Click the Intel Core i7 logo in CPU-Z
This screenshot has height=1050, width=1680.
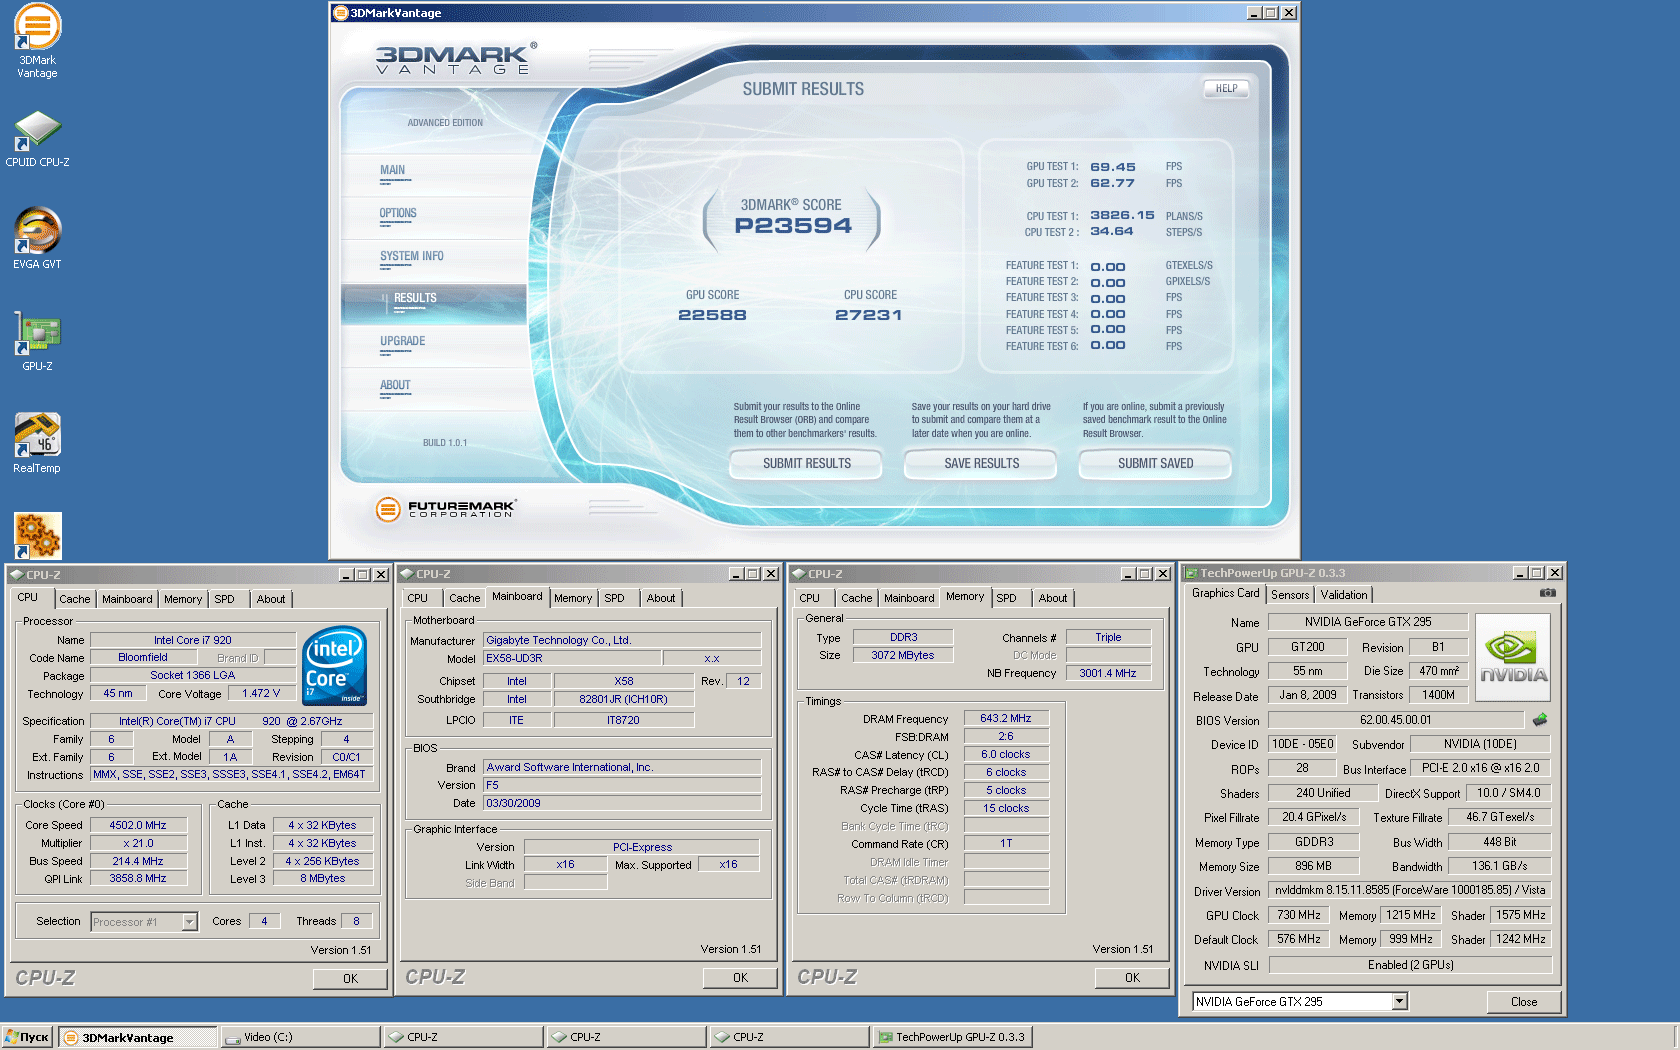click(x=334, y=666)
